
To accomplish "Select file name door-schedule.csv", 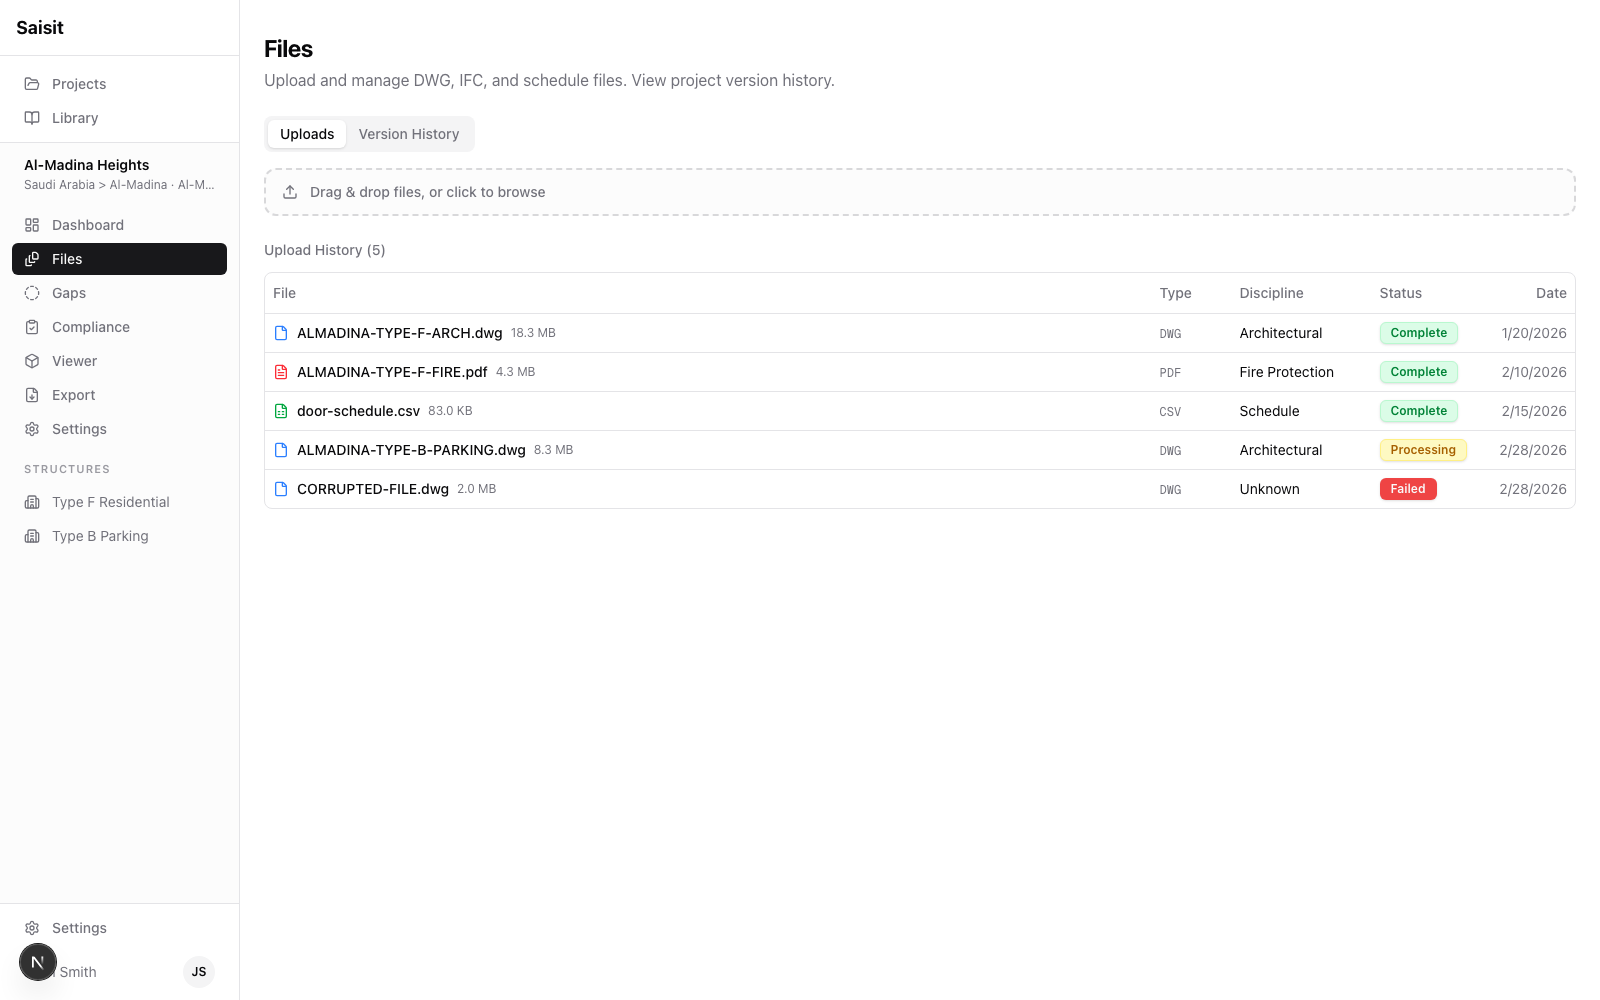I will (358, 411).
